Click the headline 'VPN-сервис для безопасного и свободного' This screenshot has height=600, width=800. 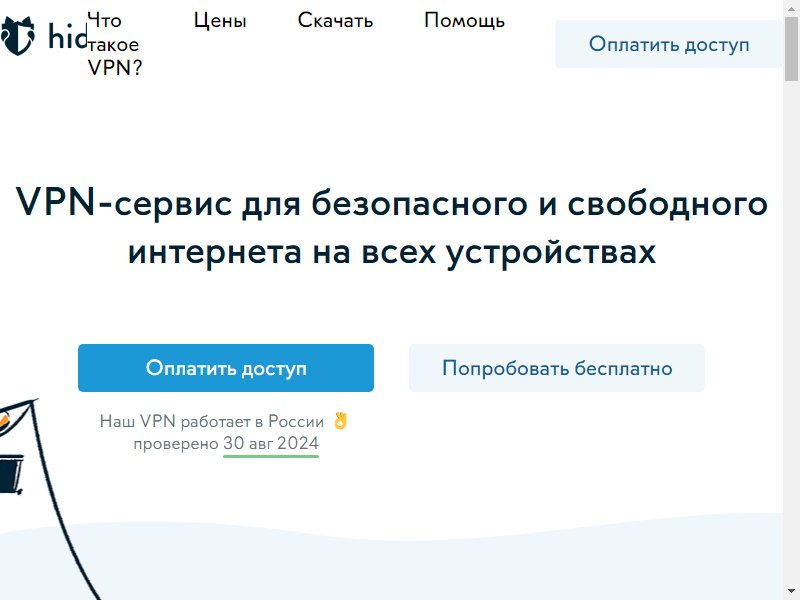[x=392, y=203]
